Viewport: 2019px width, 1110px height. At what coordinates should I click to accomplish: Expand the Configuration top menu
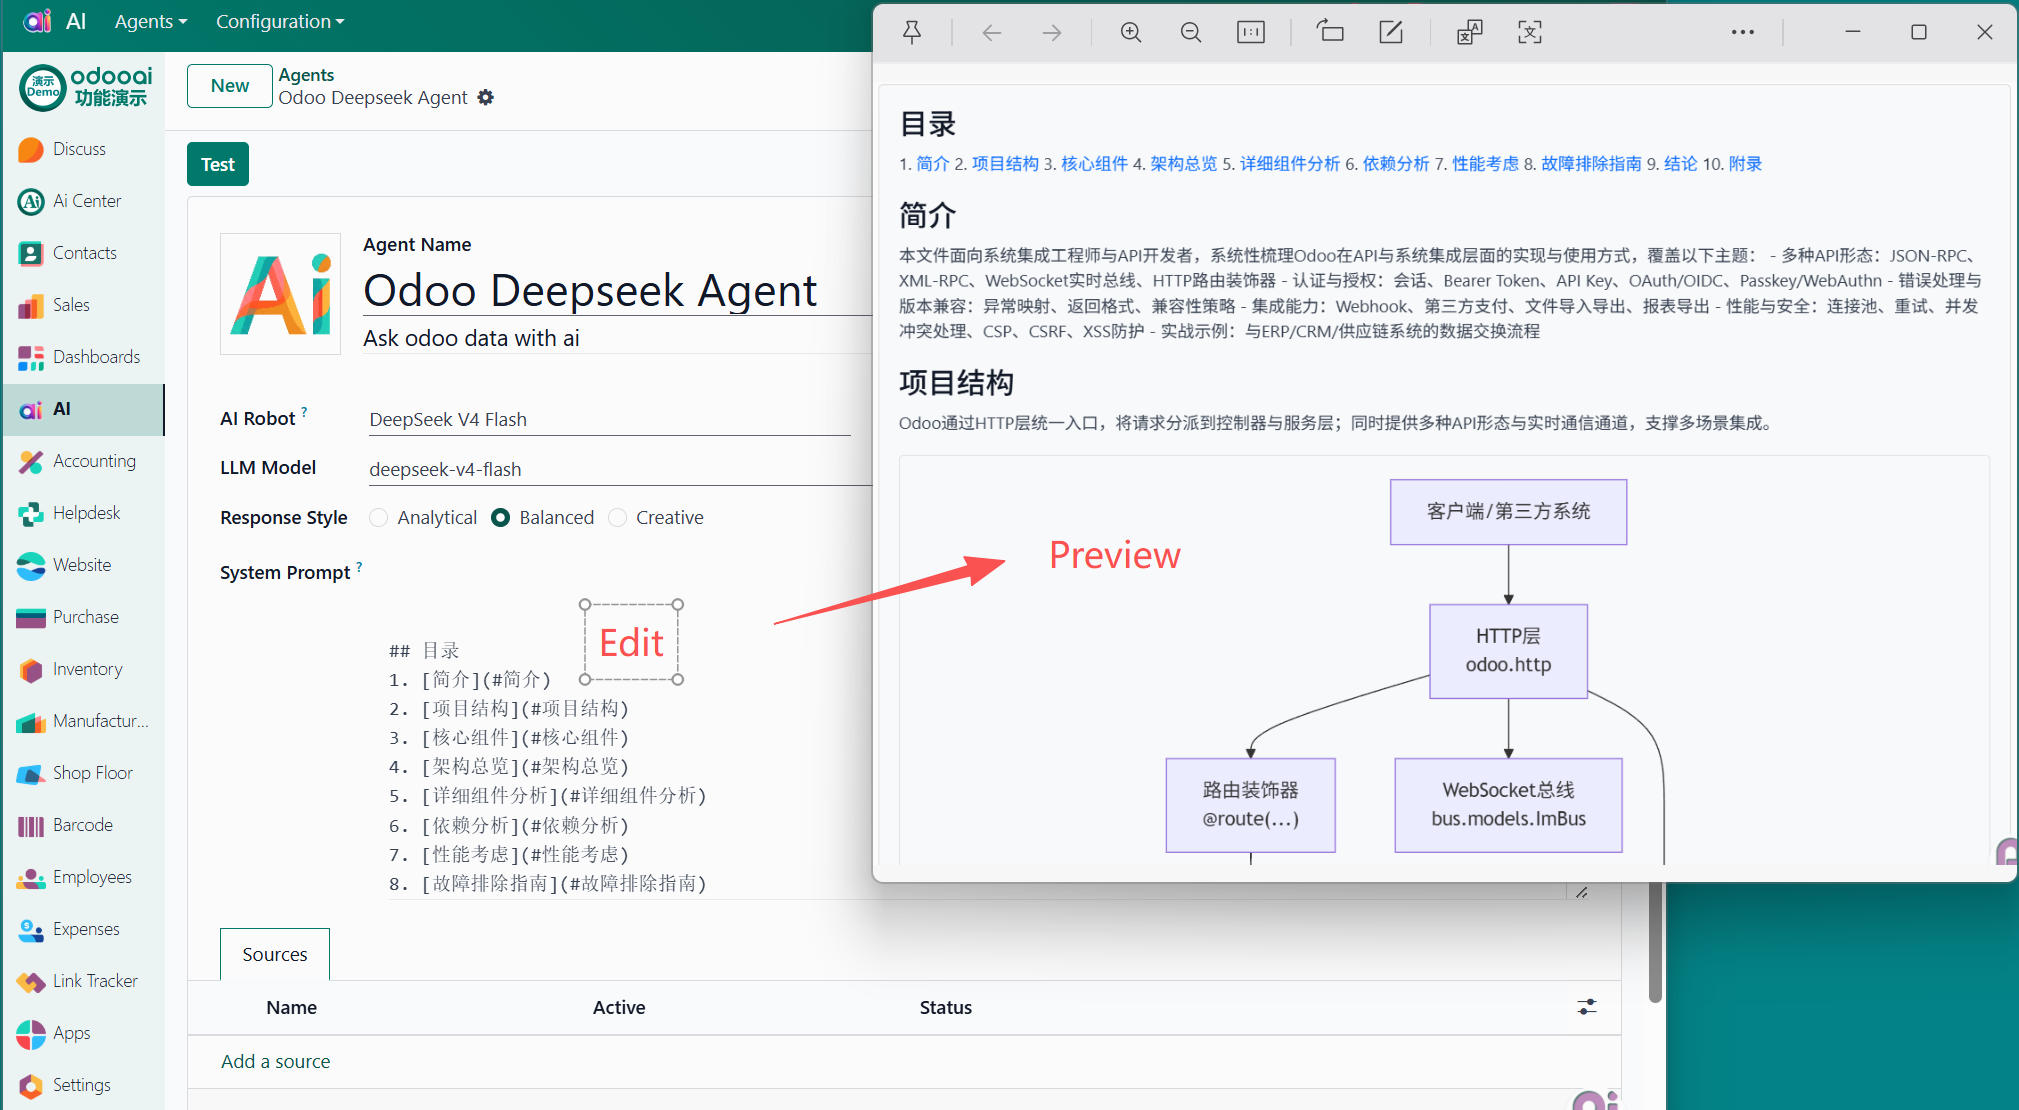(x=280, y=21)
